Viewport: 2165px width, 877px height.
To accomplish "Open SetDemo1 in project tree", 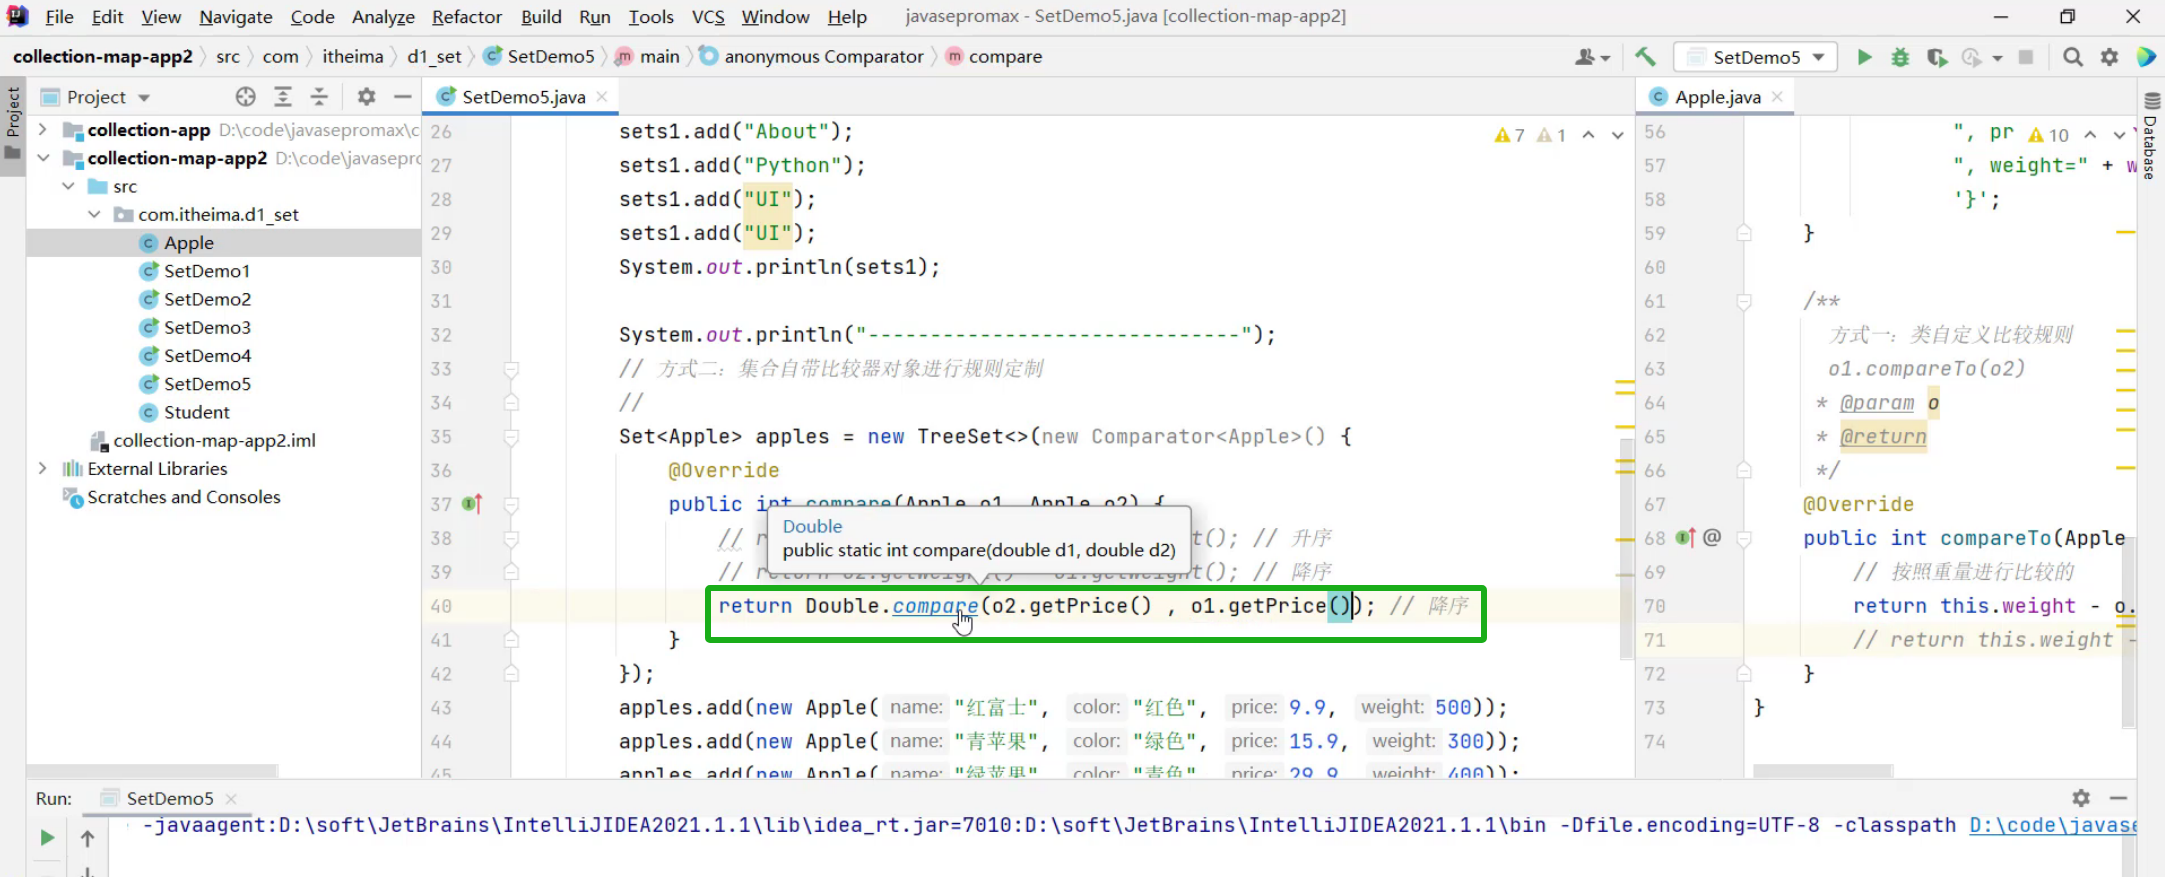I will click(x=206, y=271).
